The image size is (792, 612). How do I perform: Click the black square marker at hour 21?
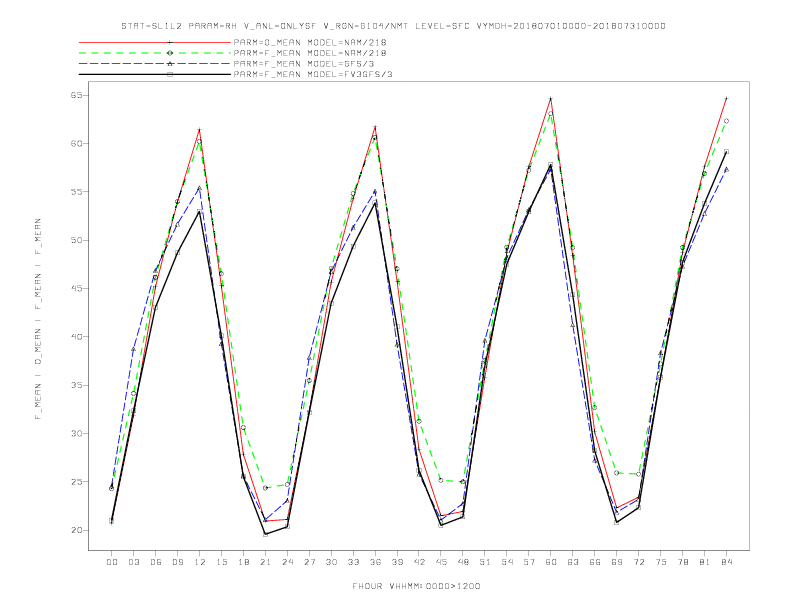point(265,534)
